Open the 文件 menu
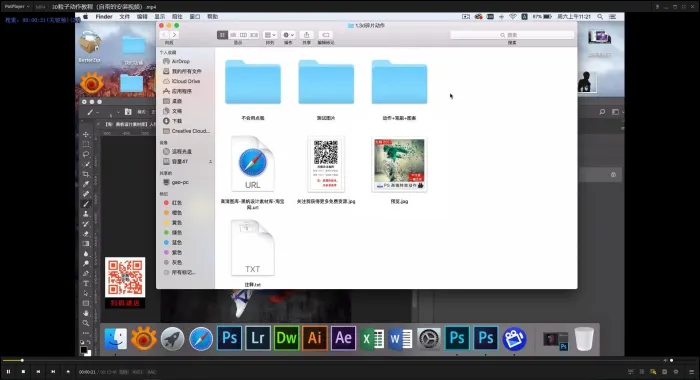Image resolution: width=700 pixels, height=380 pixels. click(x=125, y=17)
